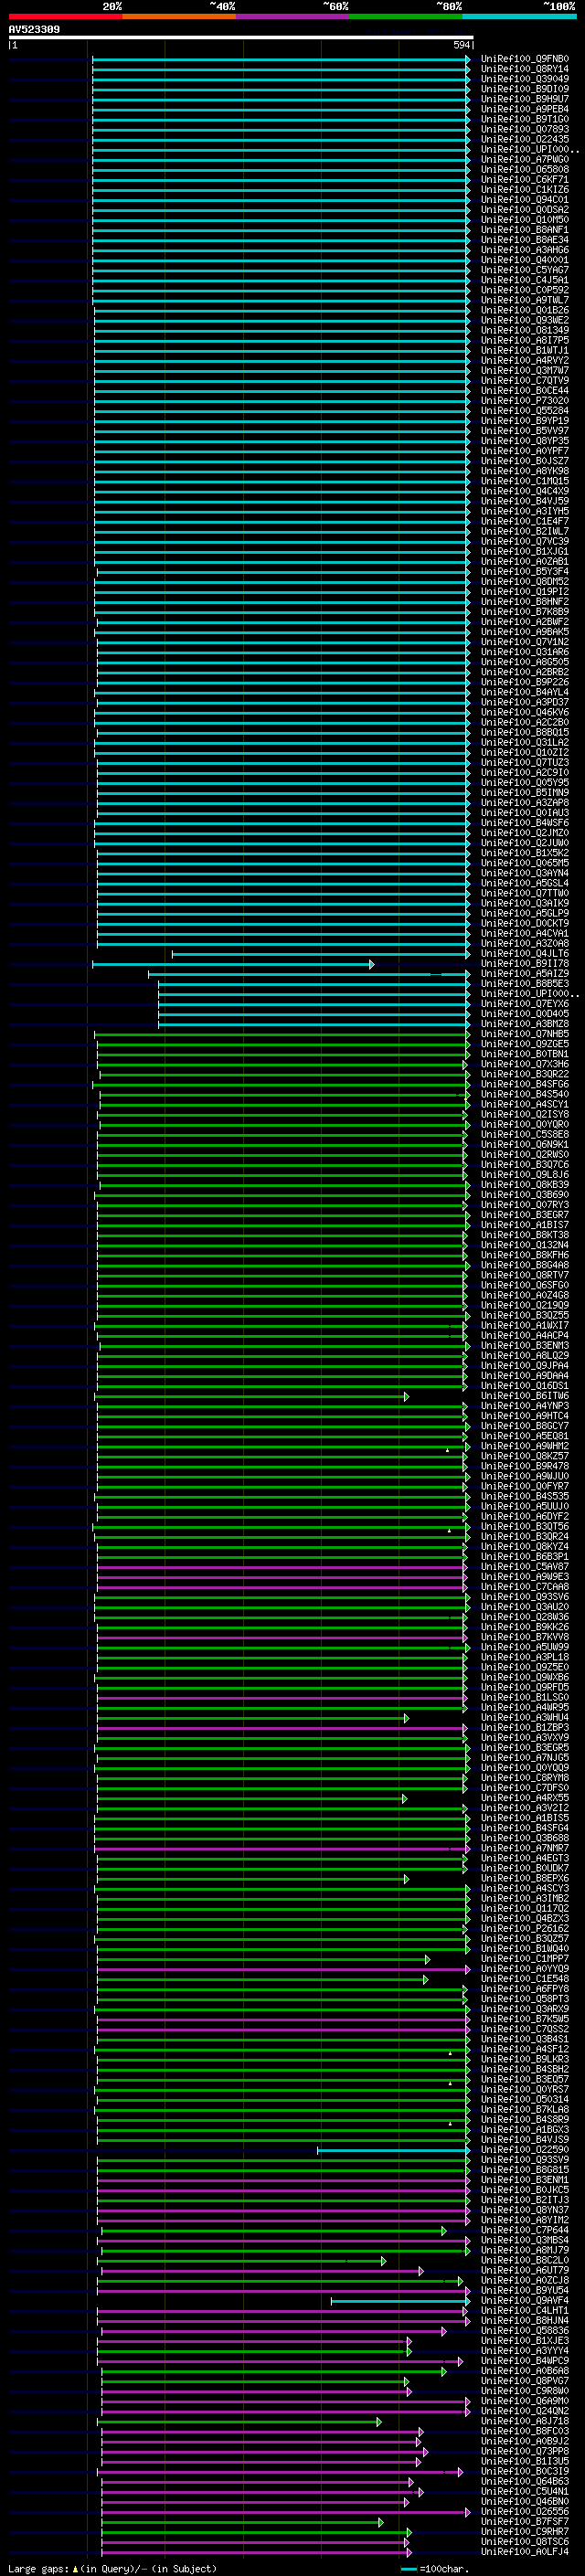The height and width of the screenshot is (2576, 585).
Task: Select label UniRef100_Q9ZGE5
Action: 525,1044
